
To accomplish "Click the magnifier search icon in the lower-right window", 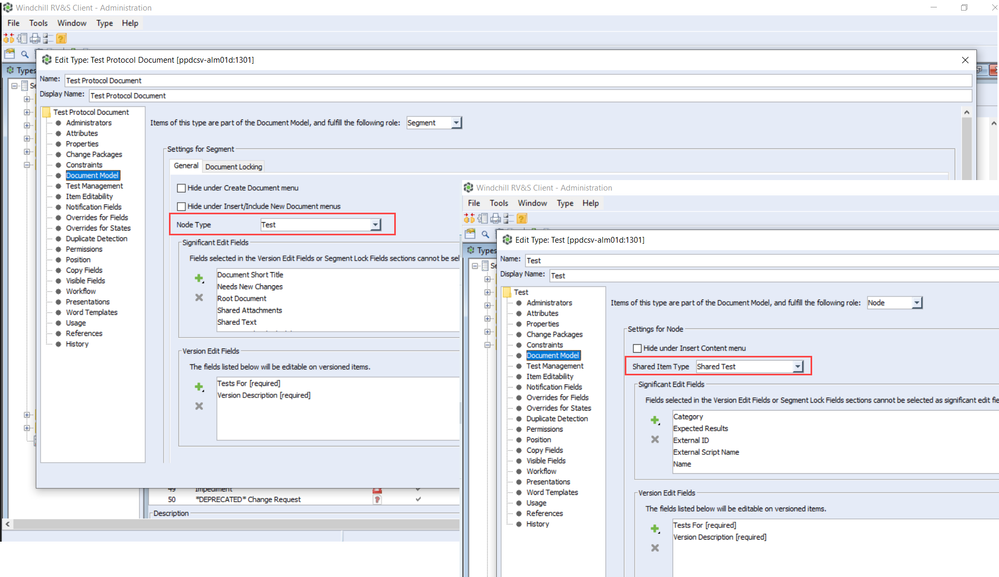I will [485, 234].
